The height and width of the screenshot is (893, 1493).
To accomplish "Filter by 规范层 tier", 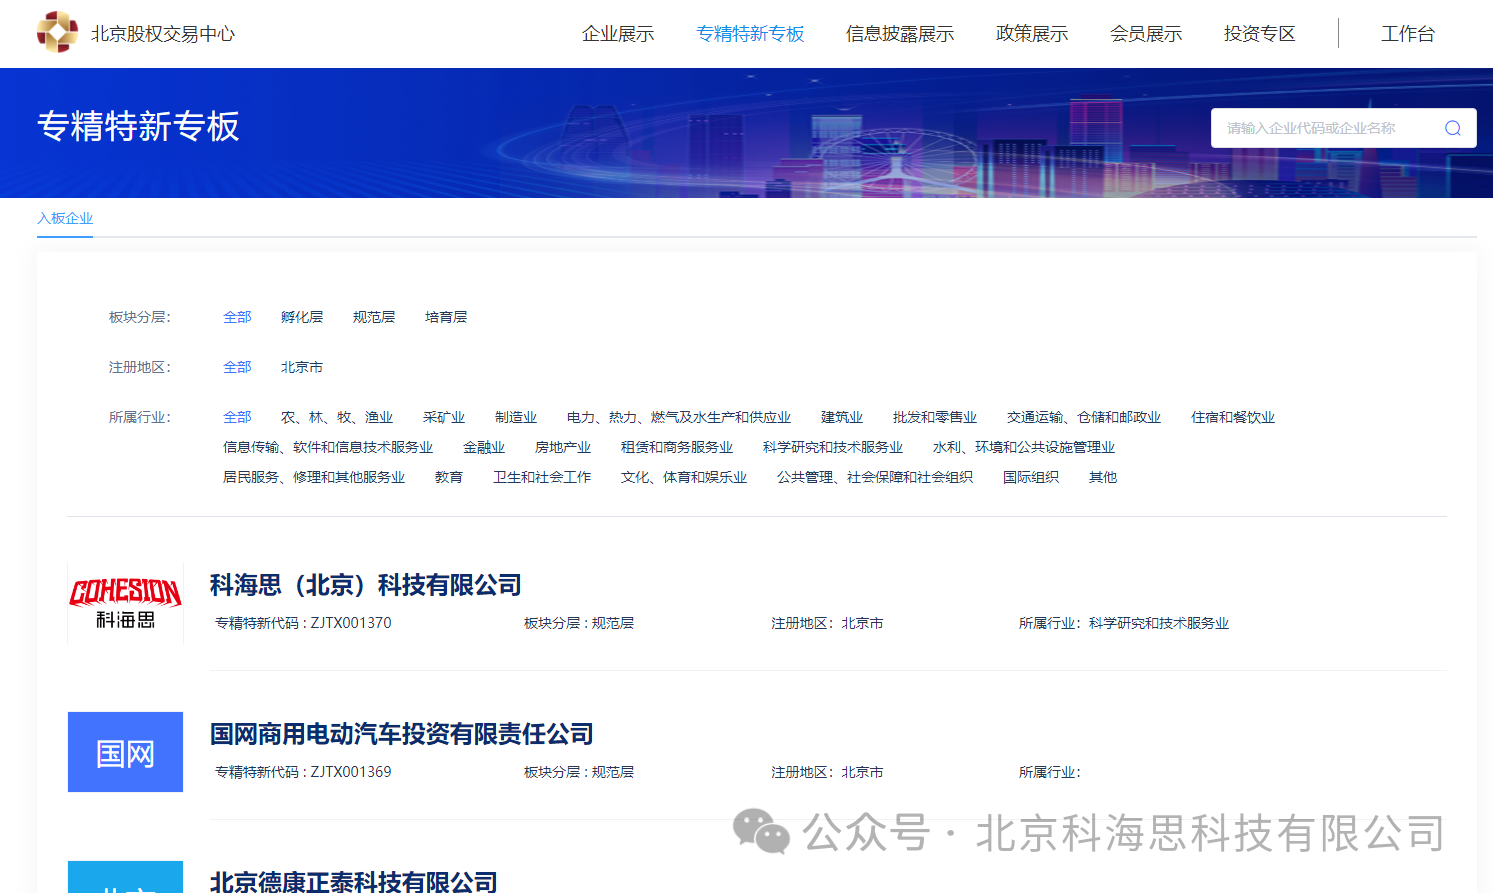I will pos(374,317).
